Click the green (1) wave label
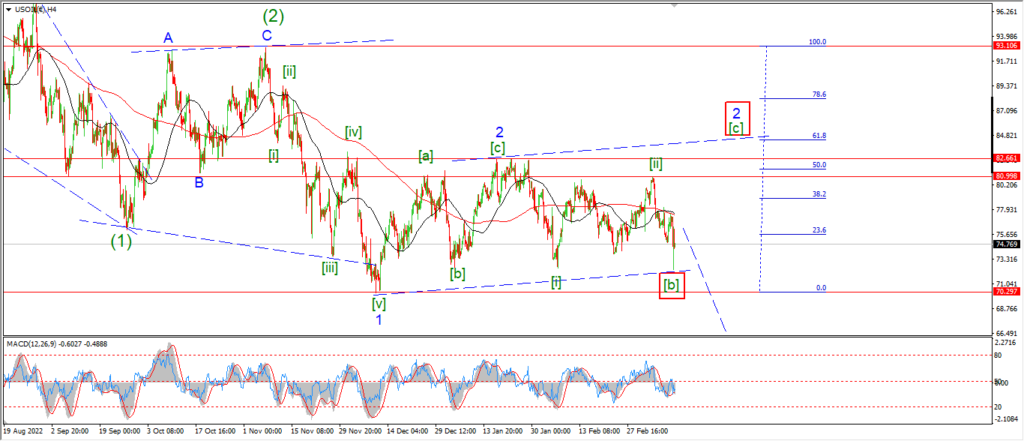Screen dimensions: 1024x441 tap(121, 241)
